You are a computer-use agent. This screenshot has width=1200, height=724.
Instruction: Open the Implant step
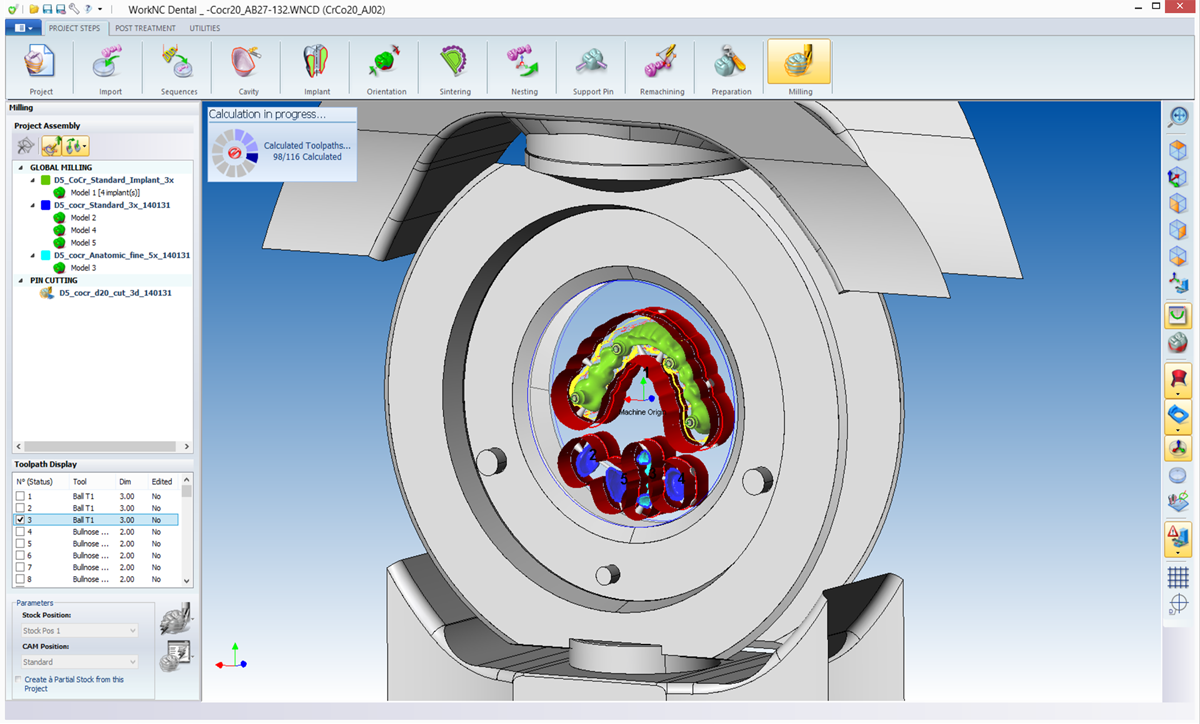coord(317,68)
